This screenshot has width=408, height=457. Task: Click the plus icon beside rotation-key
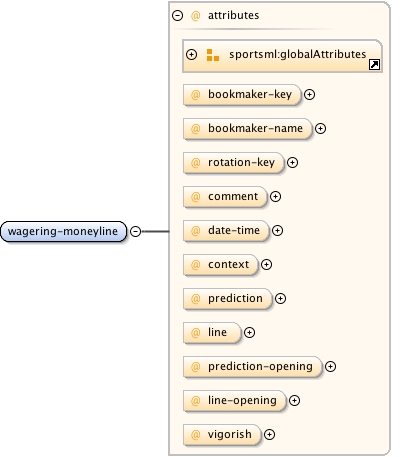292,163
